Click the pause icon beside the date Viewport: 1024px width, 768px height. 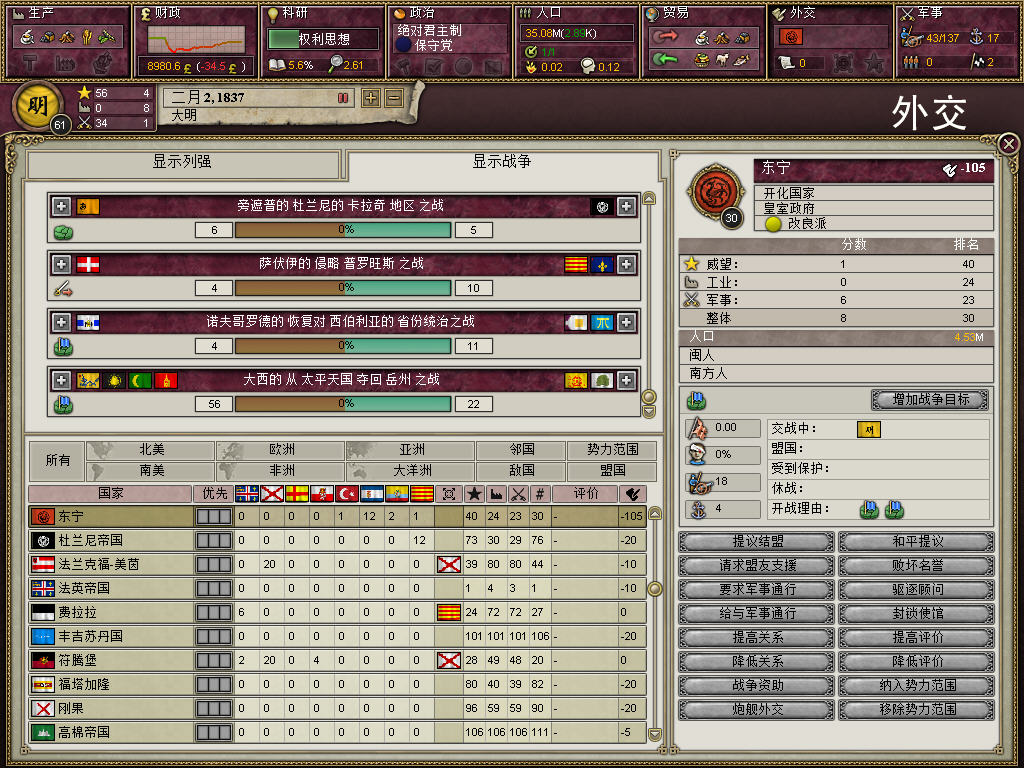[343, 98]
